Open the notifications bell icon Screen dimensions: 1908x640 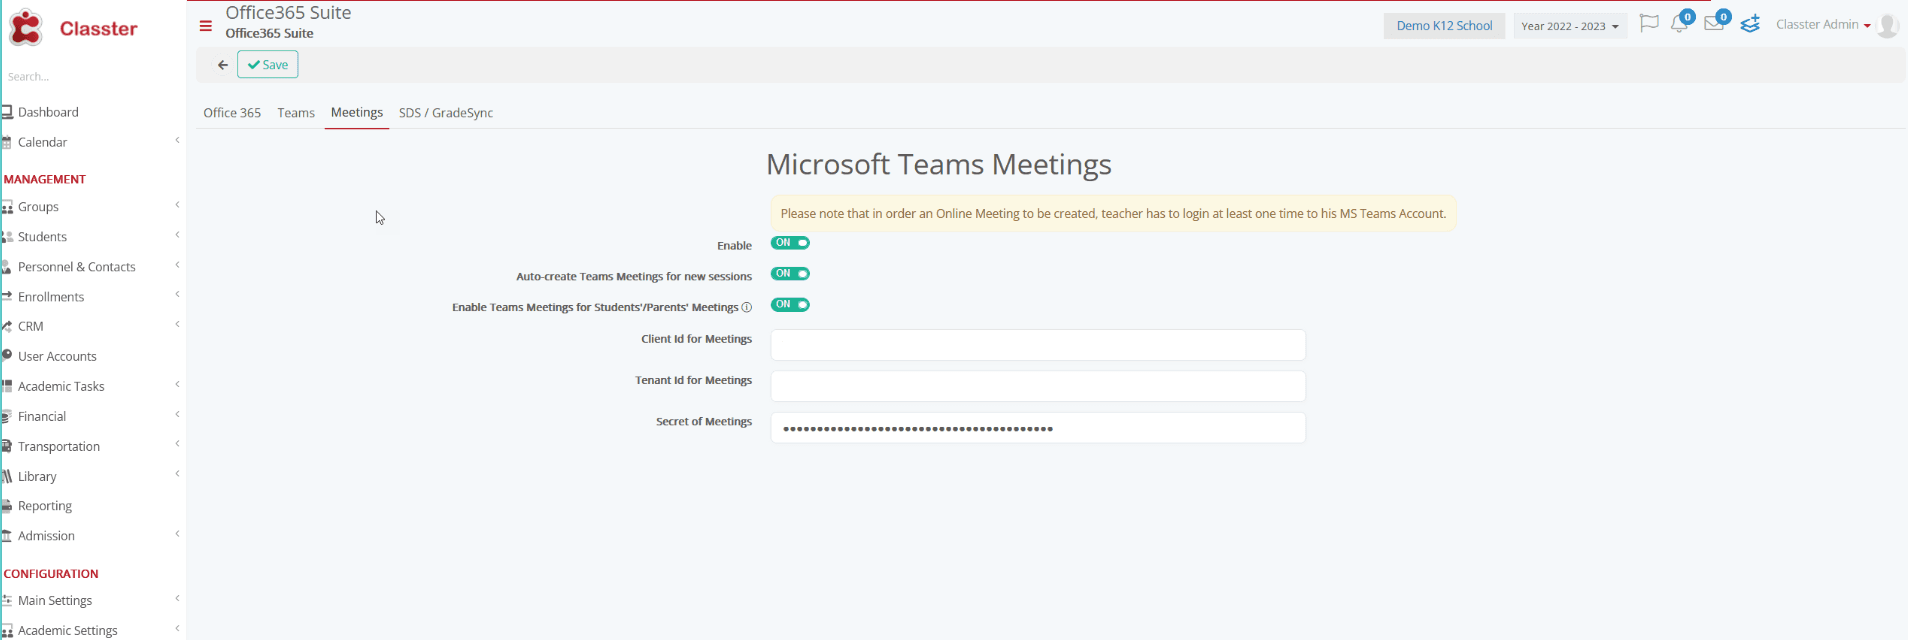click(1679, 25)
